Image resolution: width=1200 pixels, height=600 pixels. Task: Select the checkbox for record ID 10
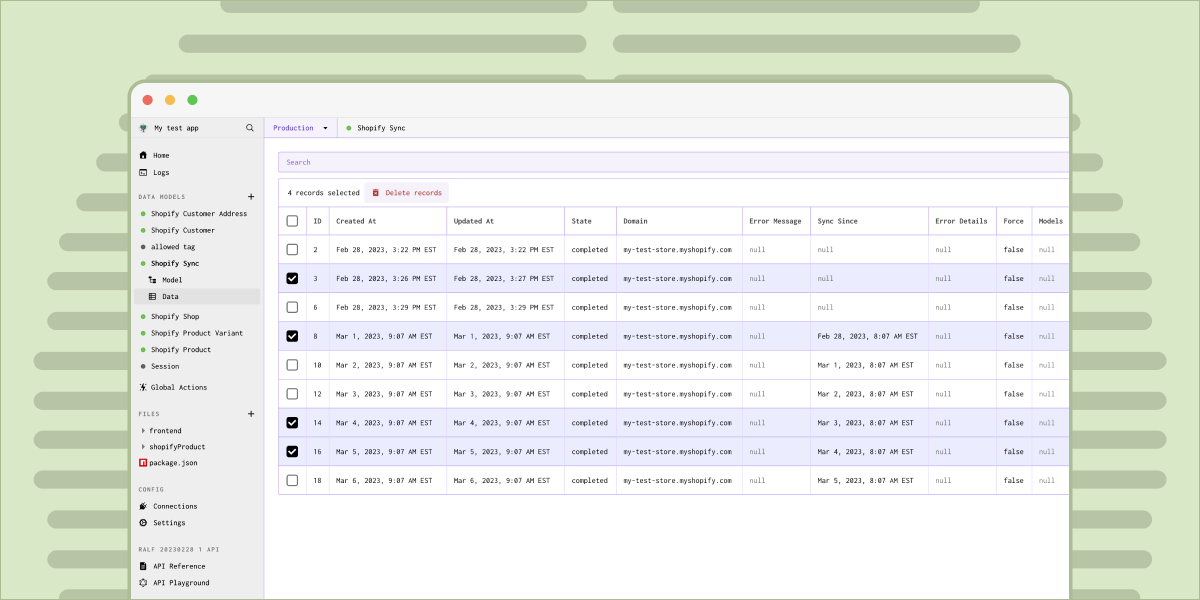(292, 365)
